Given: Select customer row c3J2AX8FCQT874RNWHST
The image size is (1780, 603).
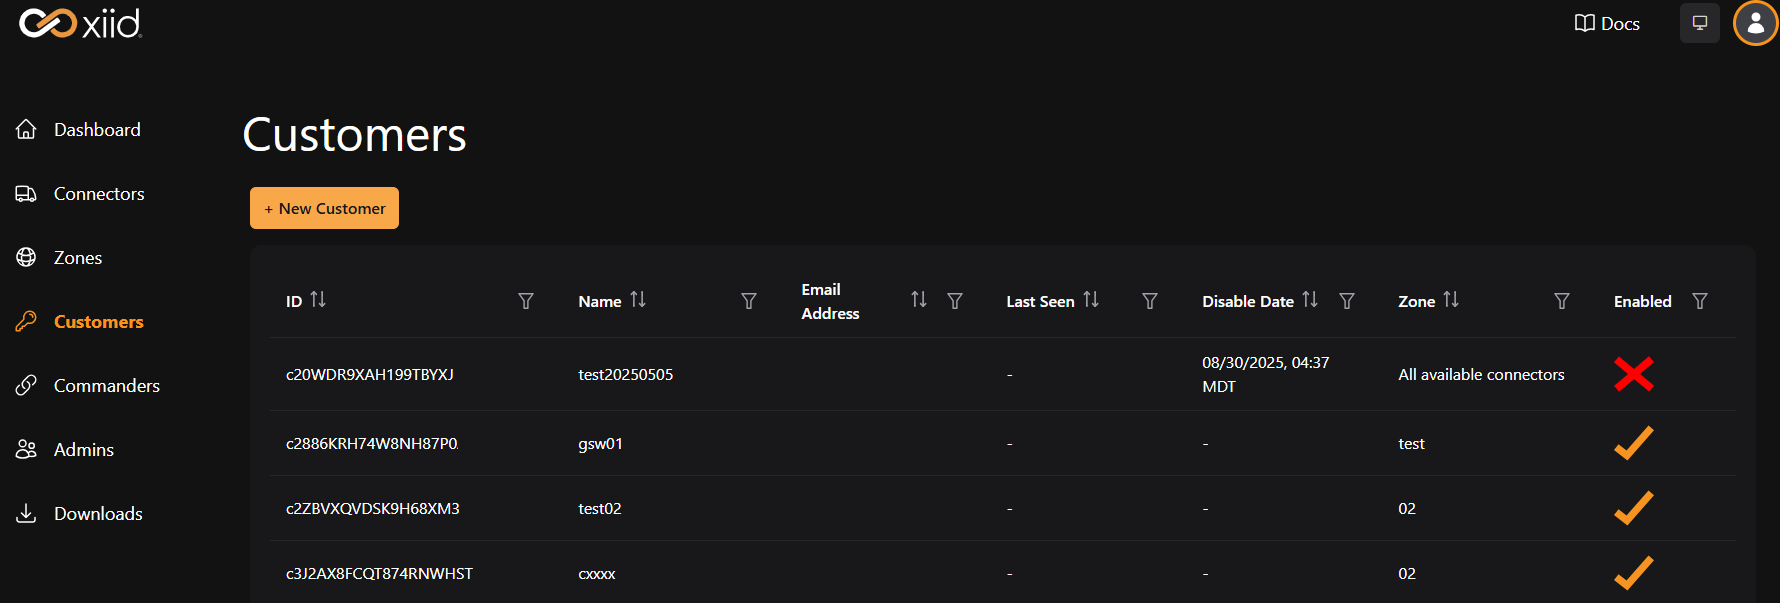Looking at the screenshot, I should point(379,574).
